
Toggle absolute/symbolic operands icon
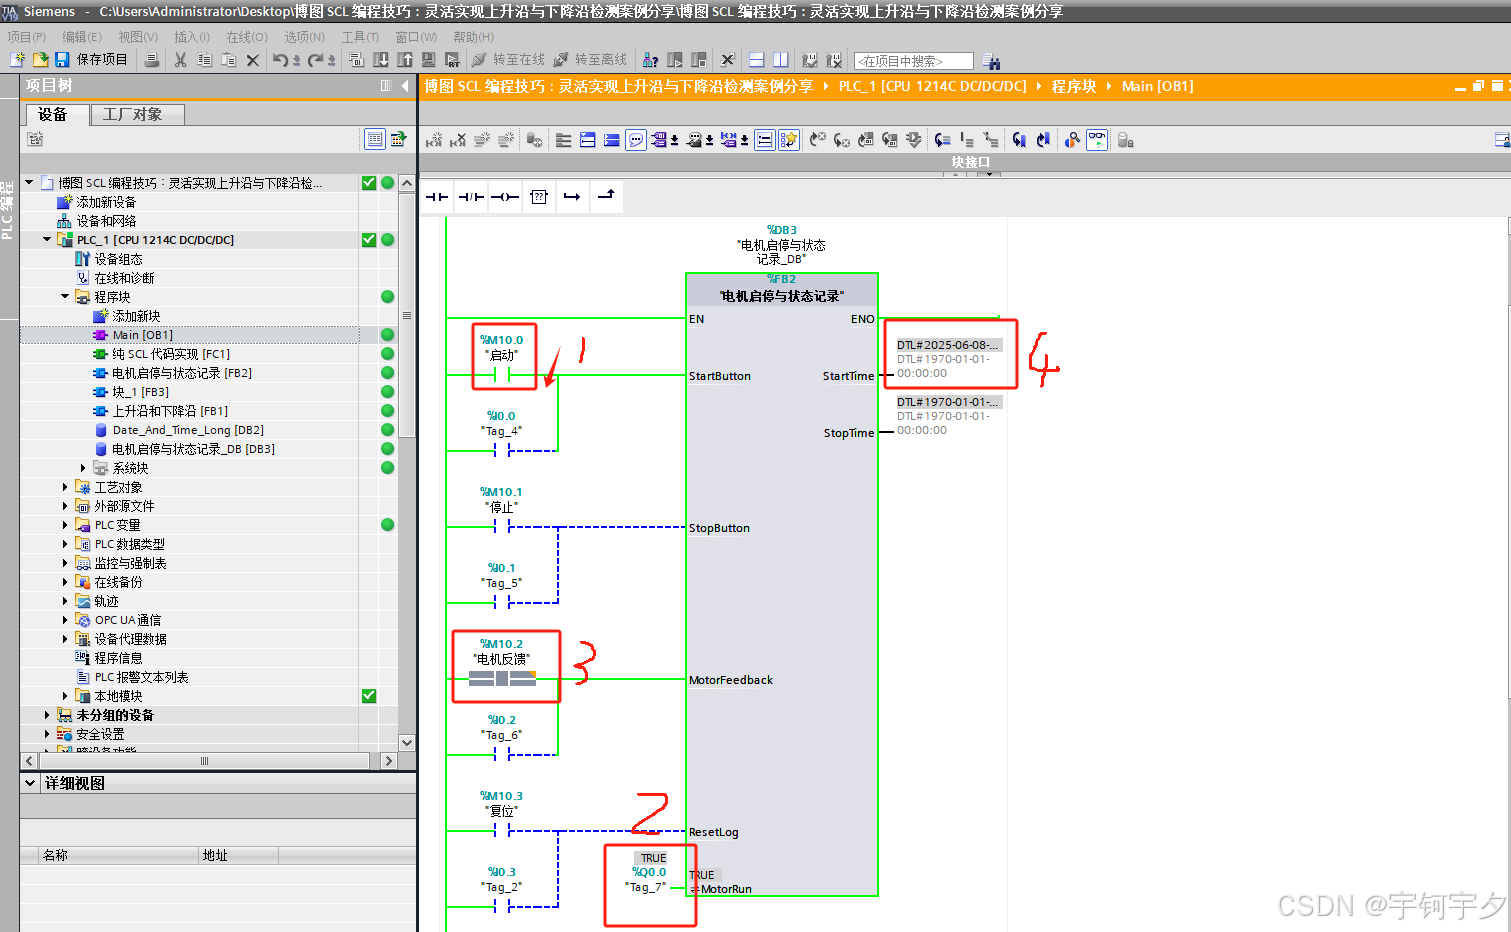(x=659, y=140)
